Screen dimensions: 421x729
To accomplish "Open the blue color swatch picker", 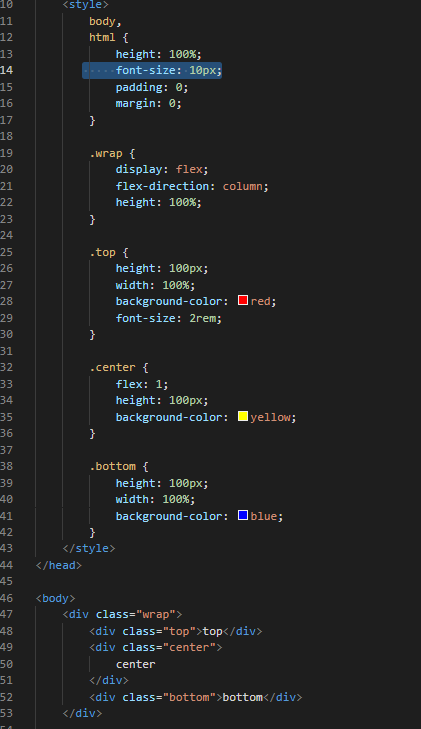I will click(243, 515).
